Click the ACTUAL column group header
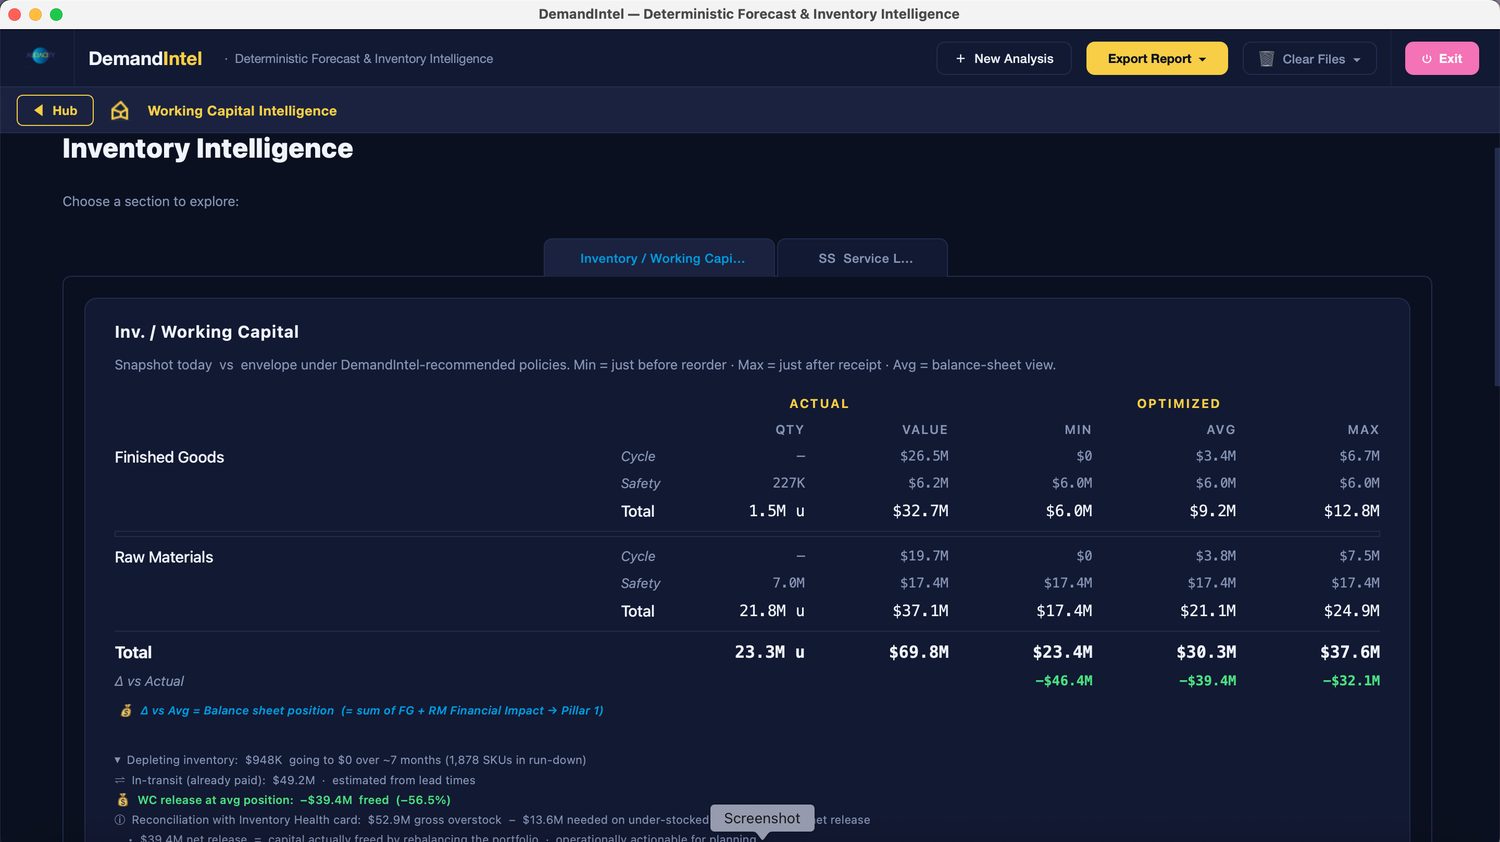 (819, 404)
